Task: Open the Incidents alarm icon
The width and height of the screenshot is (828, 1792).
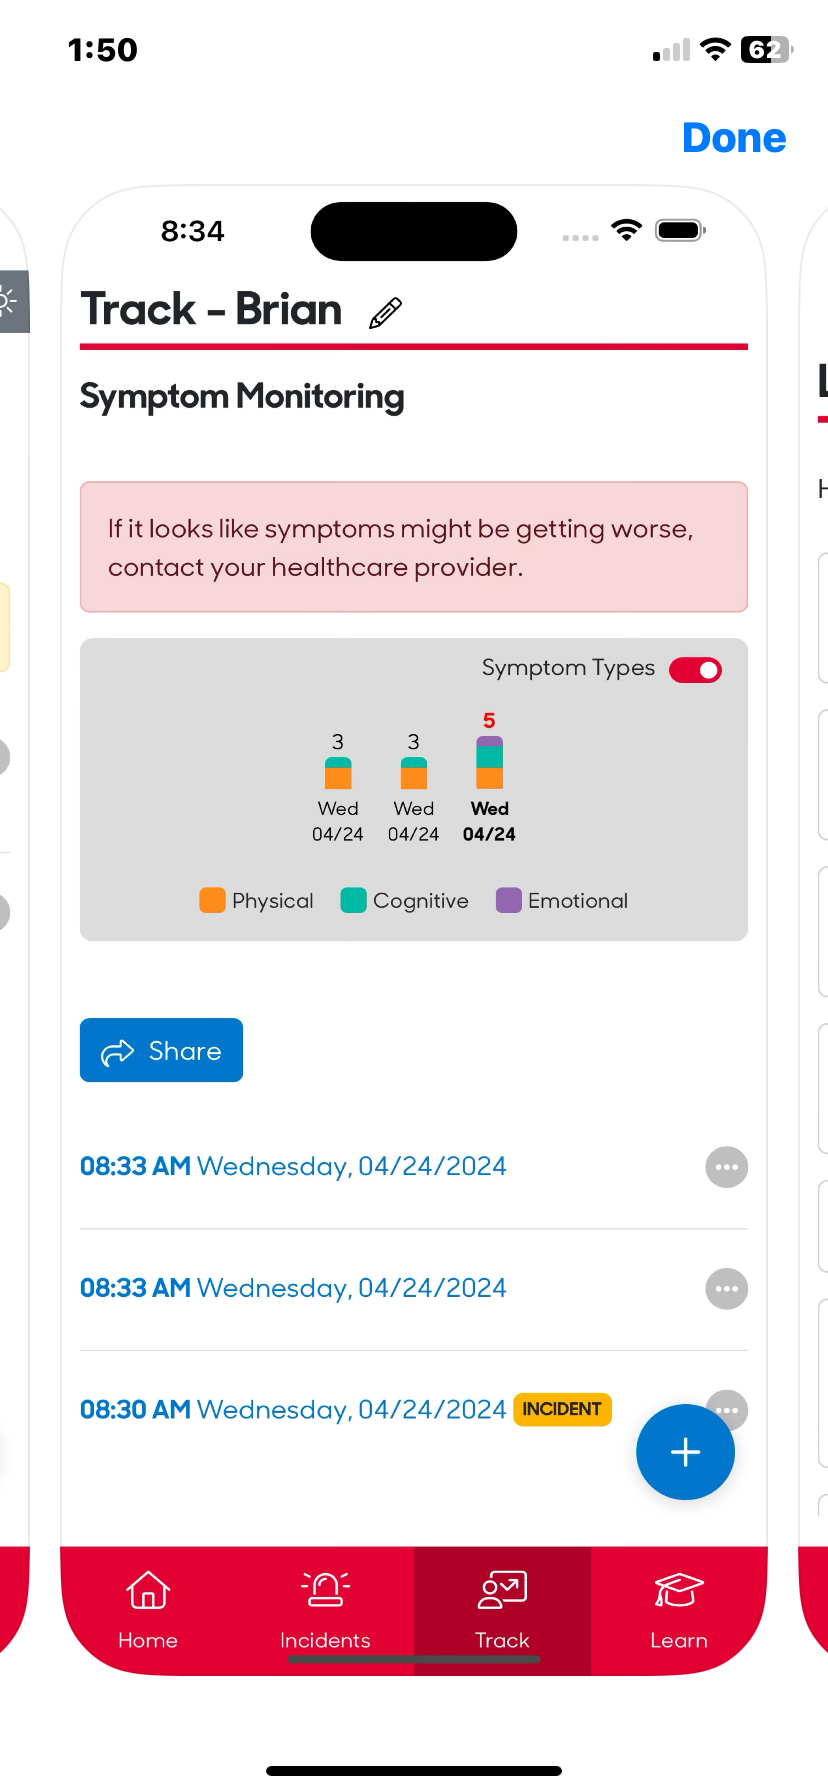Action: click(325, 1588)
